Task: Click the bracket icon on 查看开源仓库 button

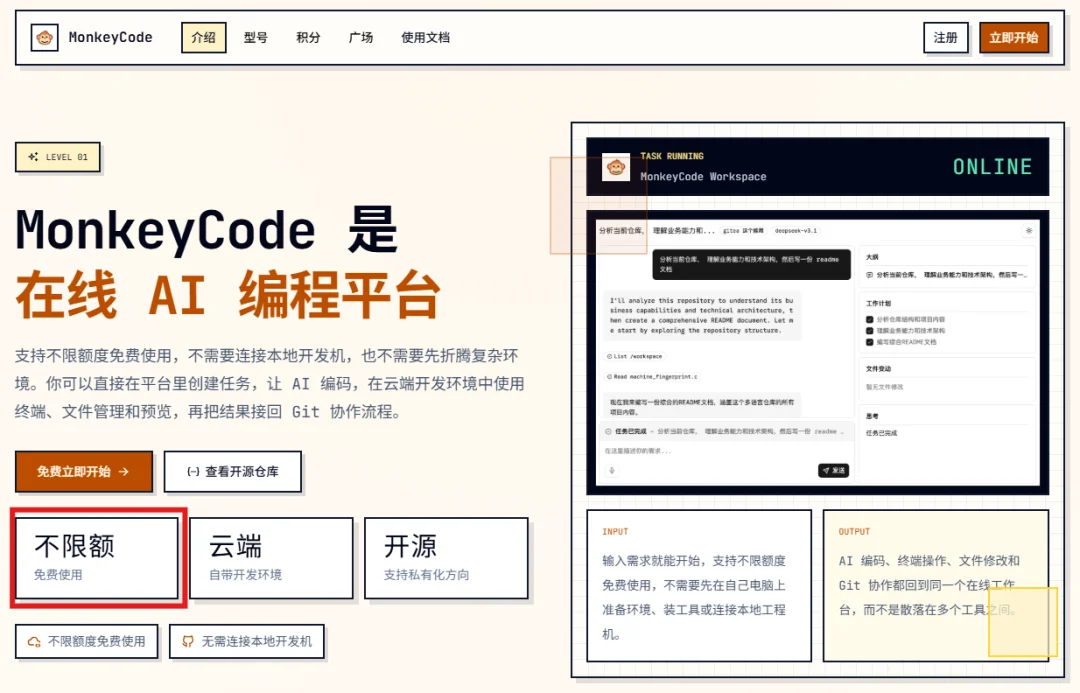Action: coord(193,472)
